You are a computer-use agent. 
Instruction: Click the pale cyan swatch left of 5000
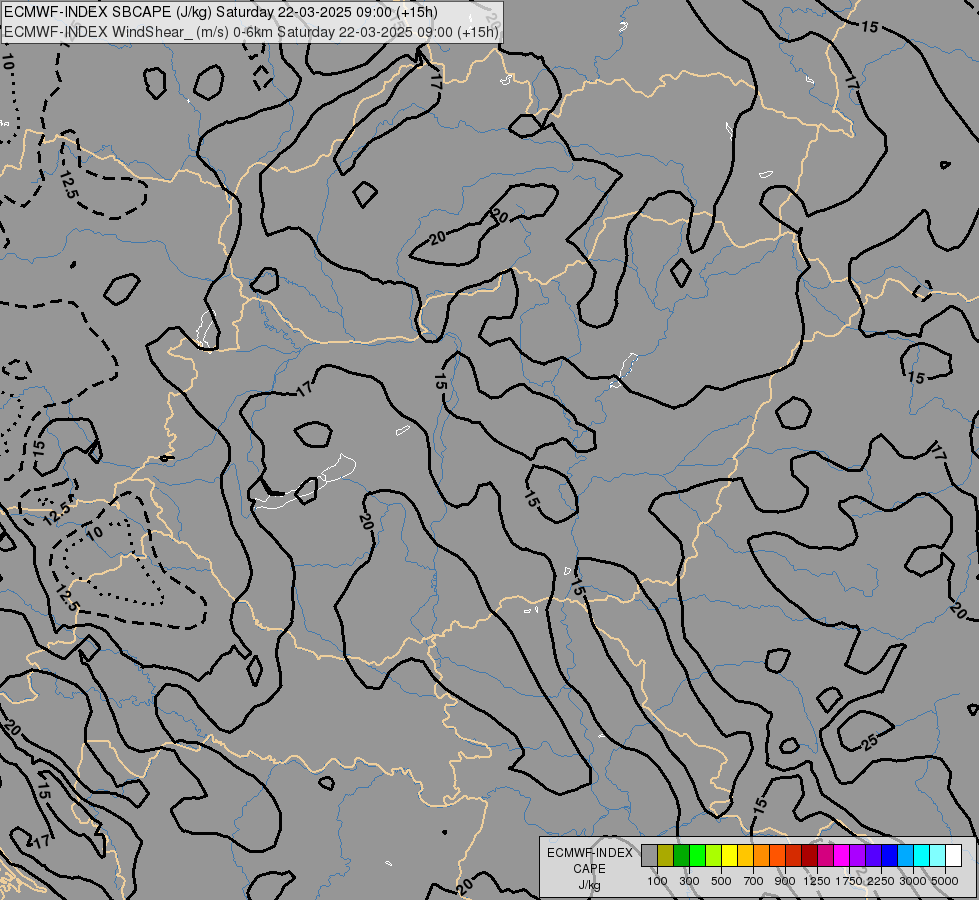[938, 855]
